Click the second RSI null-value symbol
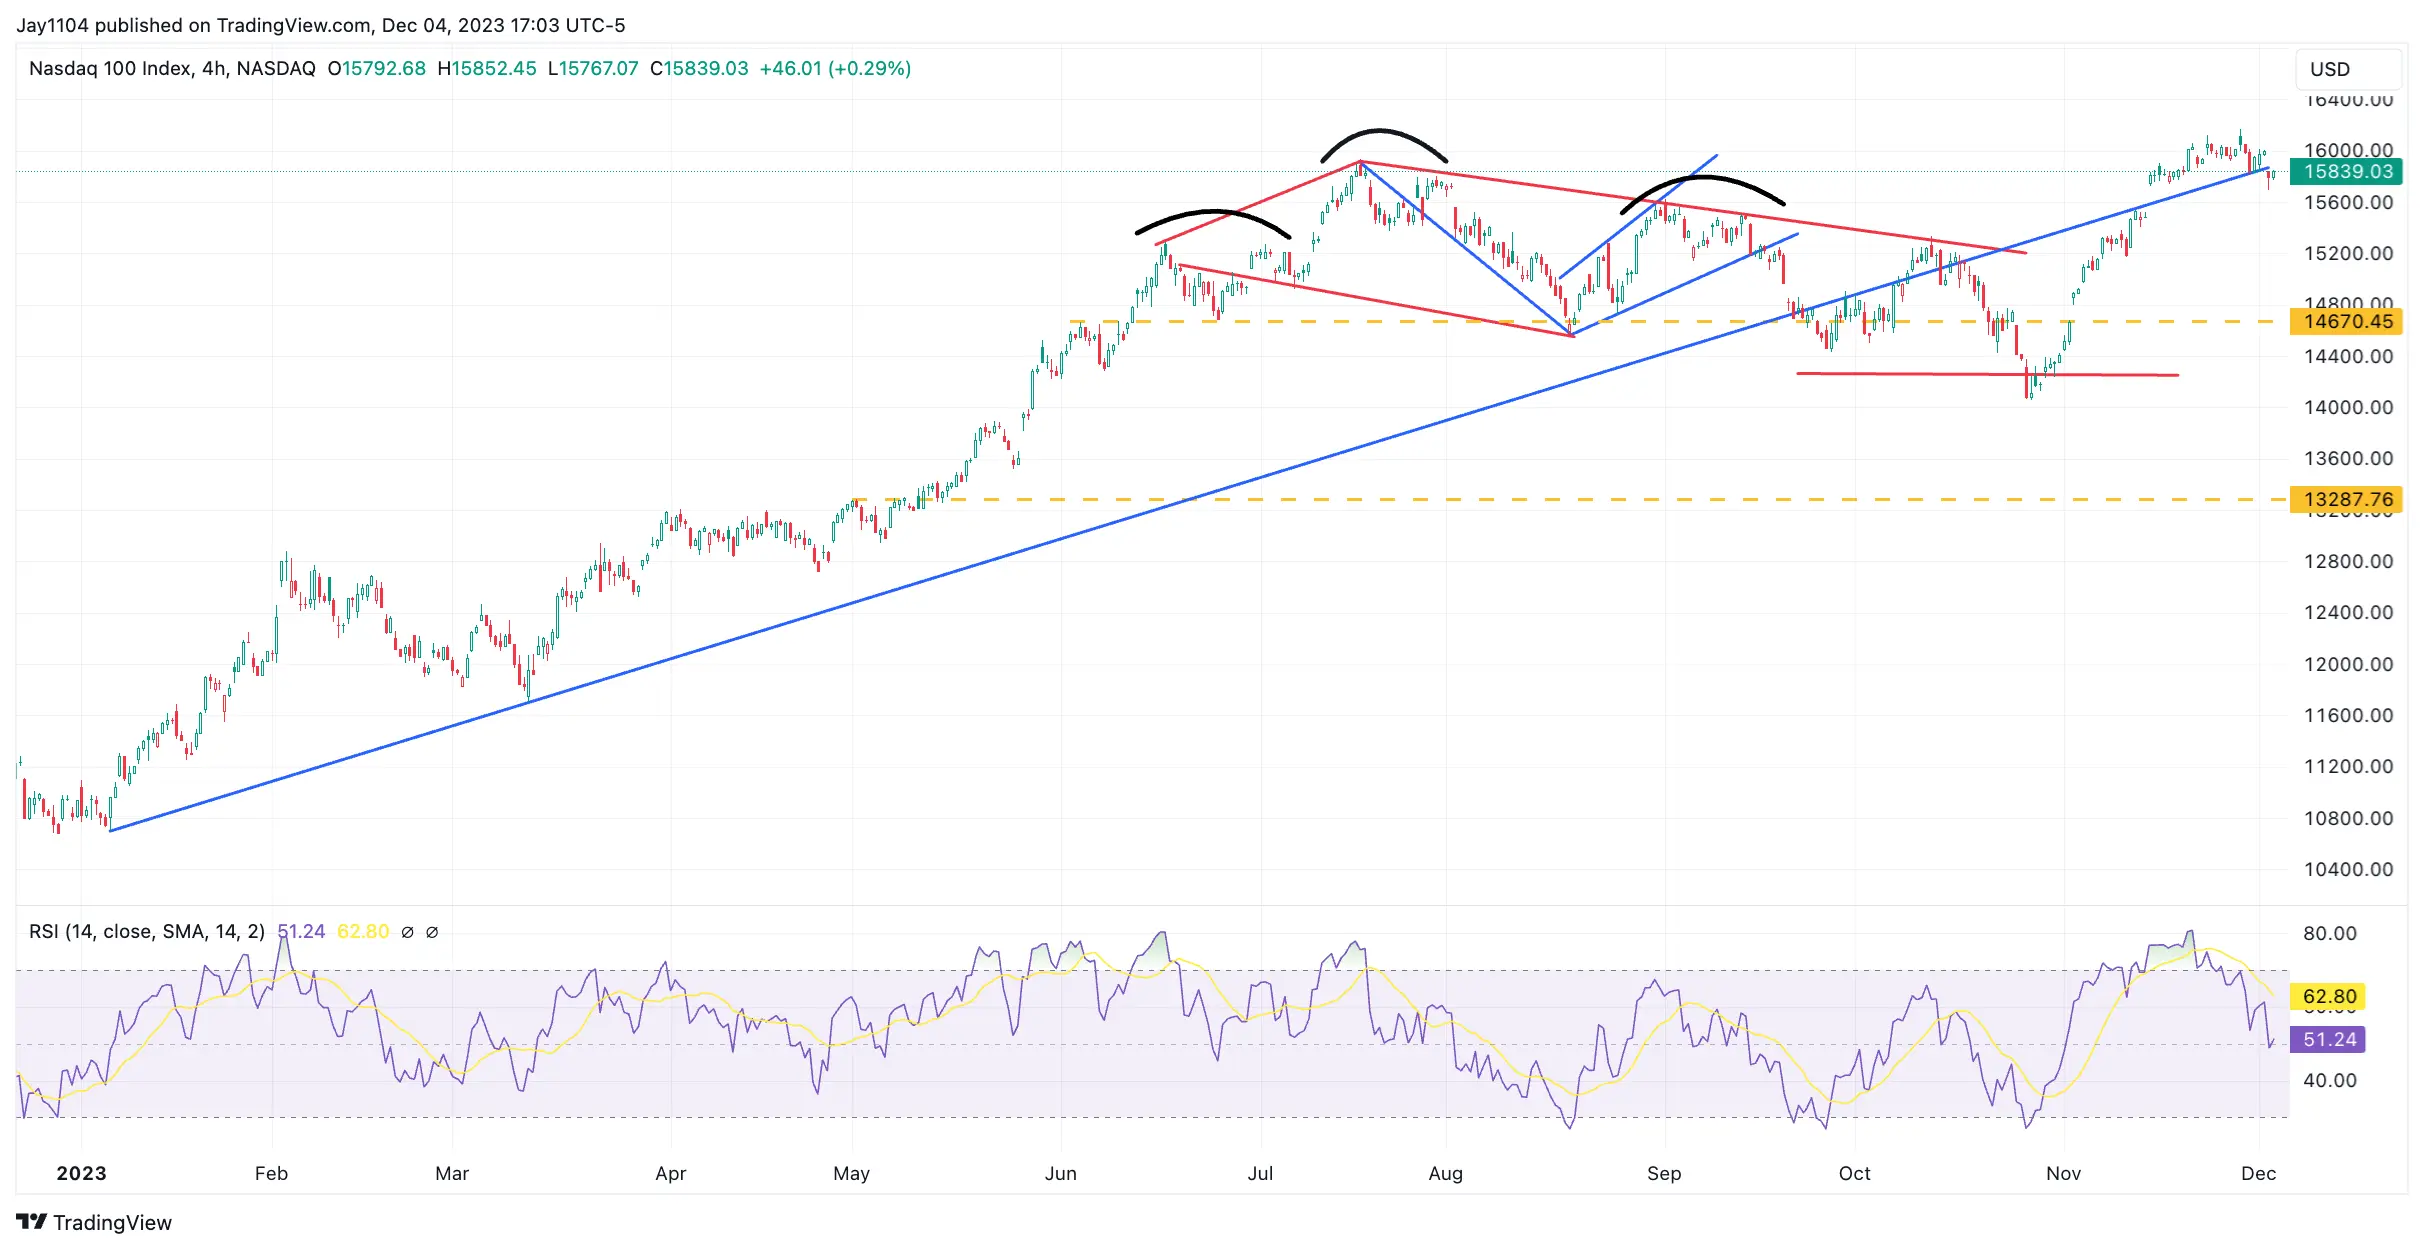This screenshot has width=2424, height=1250. (432, 932)
